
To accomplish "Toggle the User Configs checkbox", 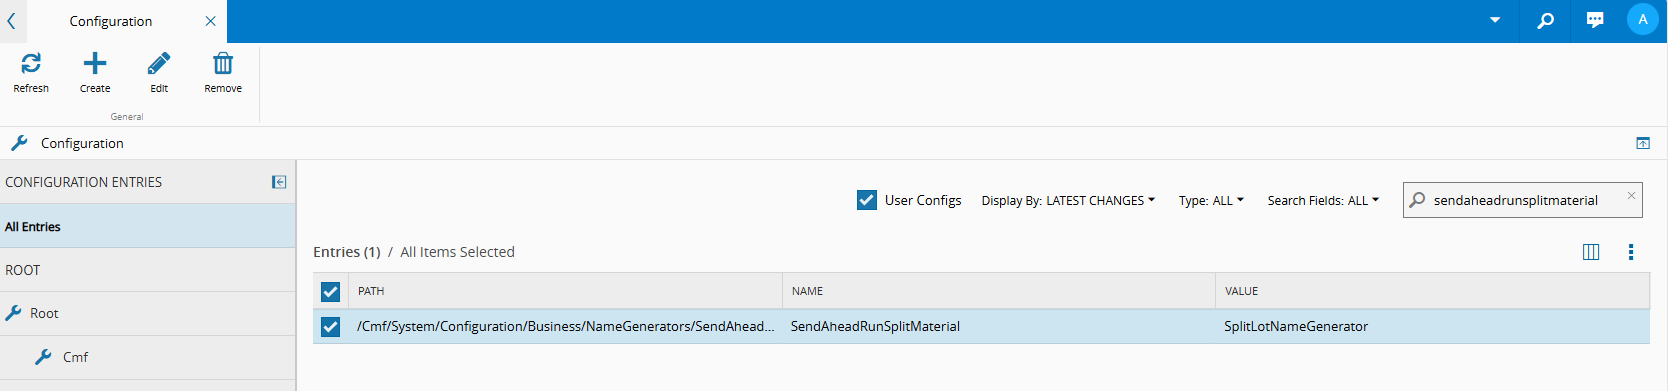I will [867, 200].
